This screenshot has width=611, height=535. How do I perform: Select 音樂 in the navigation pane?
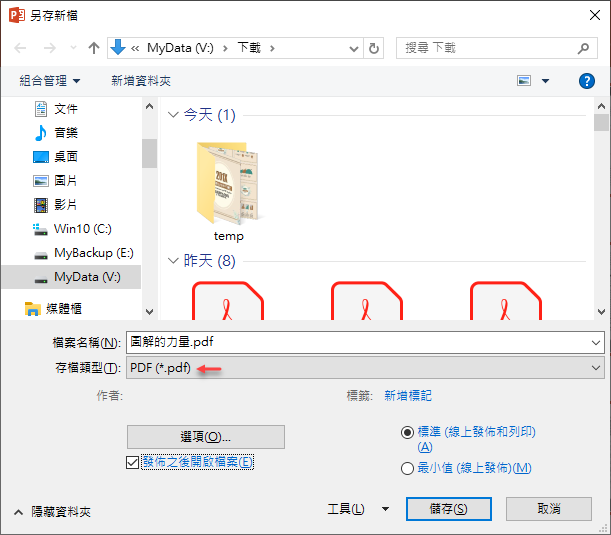click(x=66, y=133)
